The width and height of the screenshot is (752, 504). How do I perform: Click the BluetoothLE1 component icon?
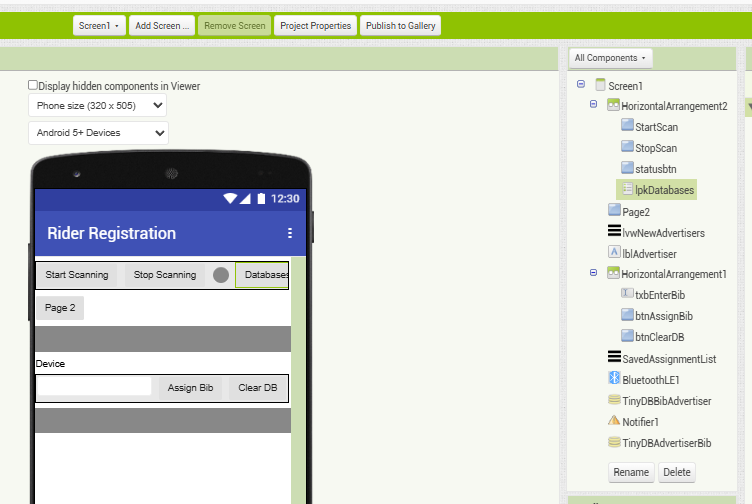tap(614, 379)
